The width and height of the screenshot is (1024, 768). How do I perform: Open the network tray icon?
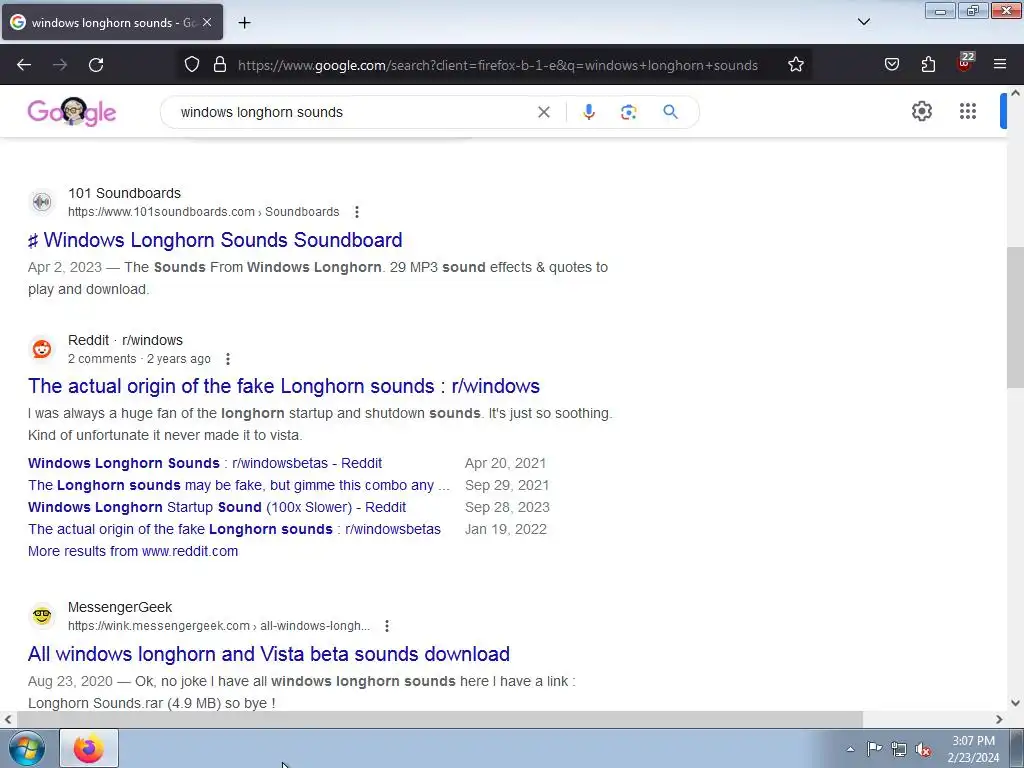click(x=899, y=749)
